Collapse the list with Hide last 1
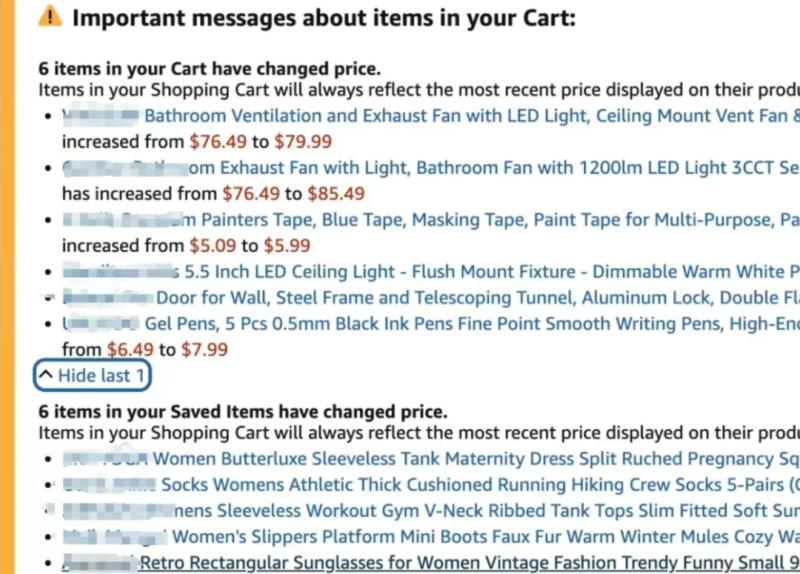Screen dimensions: 800x574 coord(92,375)
